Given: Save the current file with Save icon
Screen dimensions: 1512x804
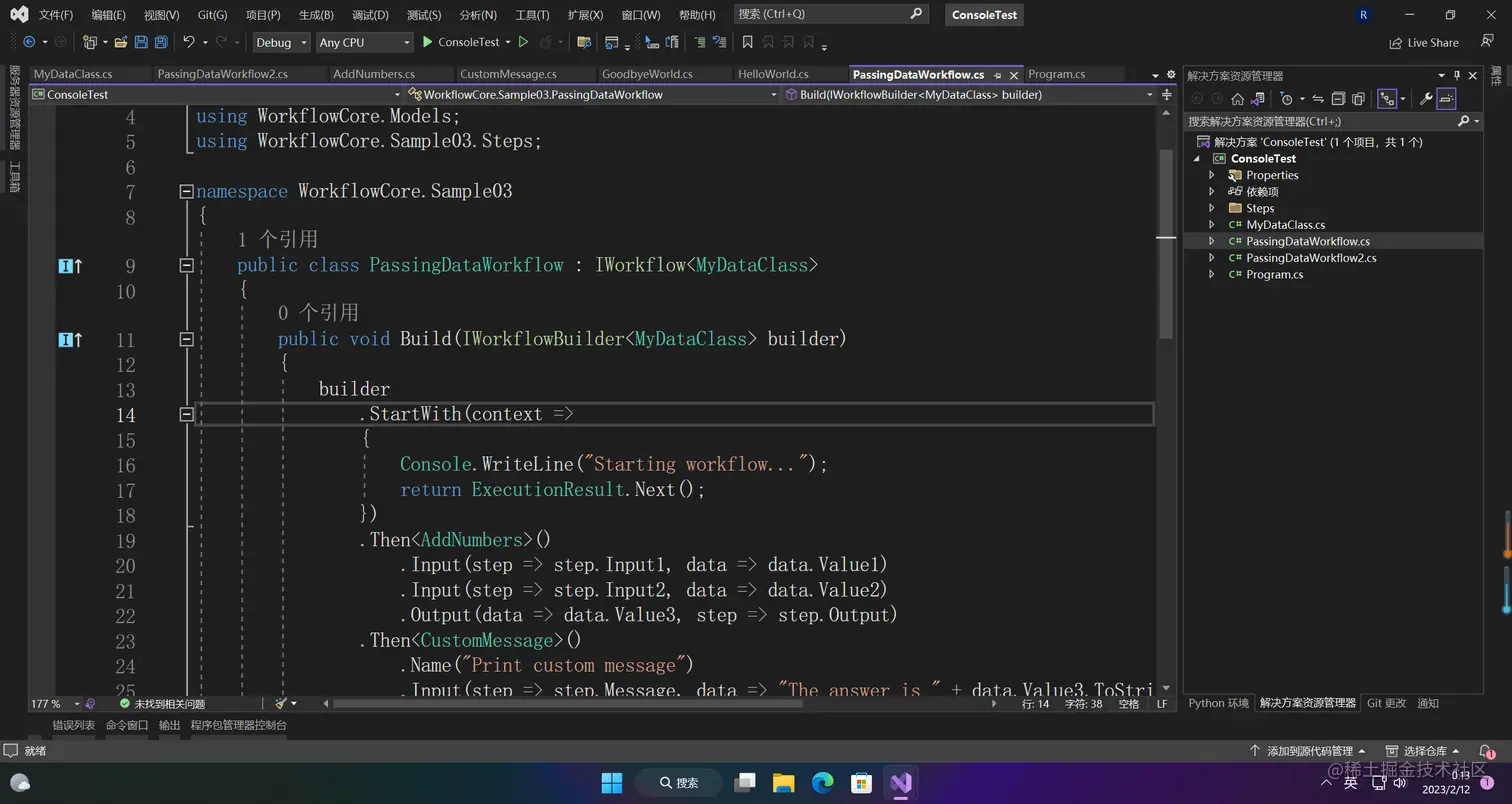Looking at the screenshot, I should point(141,42).
